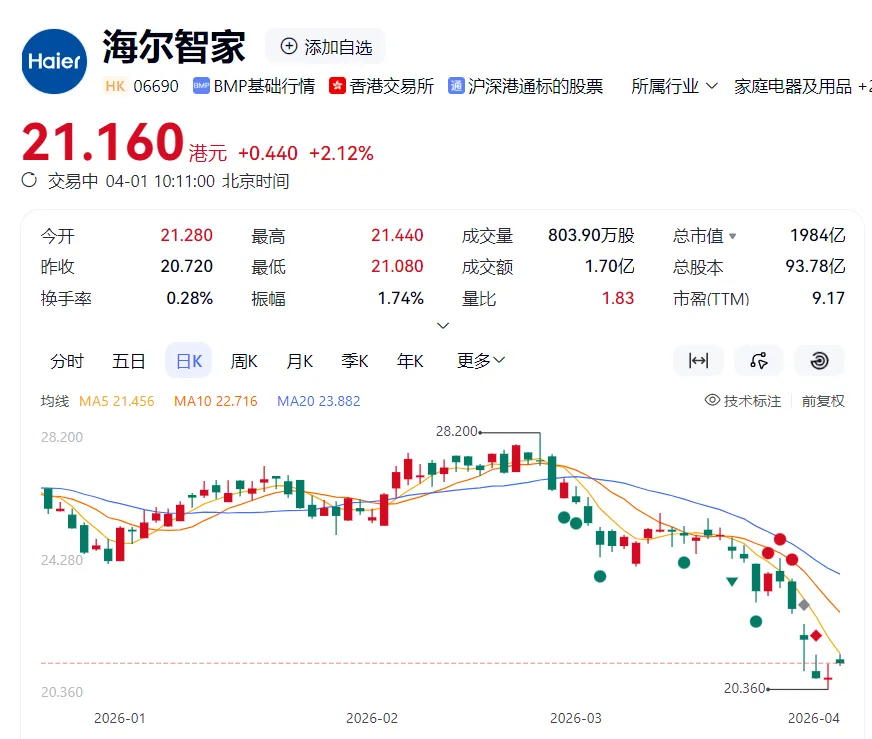Open the 更多 periods dropdown
The height and width of the screenshot is (739, 872).
pos(480,360)
